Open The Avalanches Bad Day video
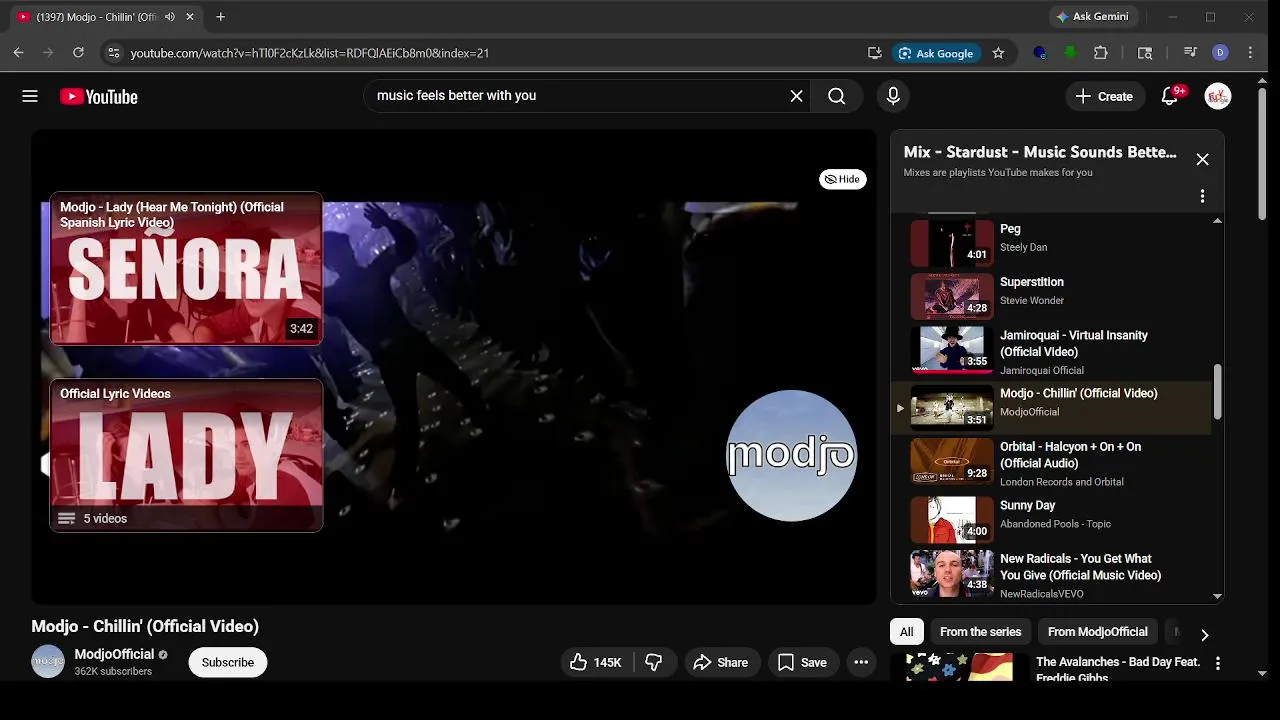Screen dimensions: 1280x720 pyautogui.click(x=1118, y=669)
